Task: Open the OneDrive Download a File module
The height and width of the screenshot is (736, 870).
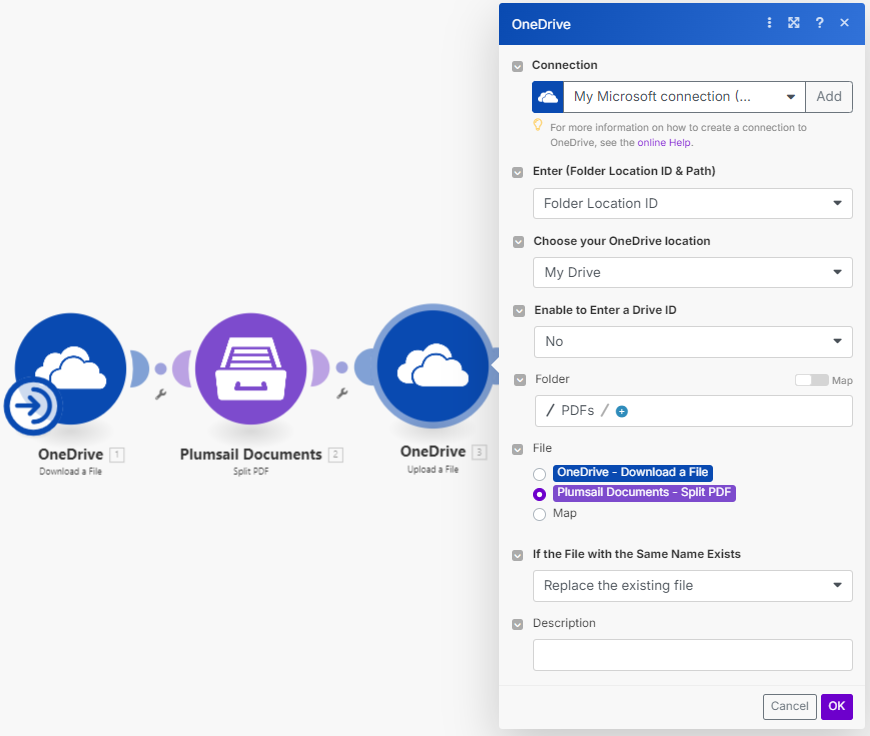Action: [x=70, y=369]
